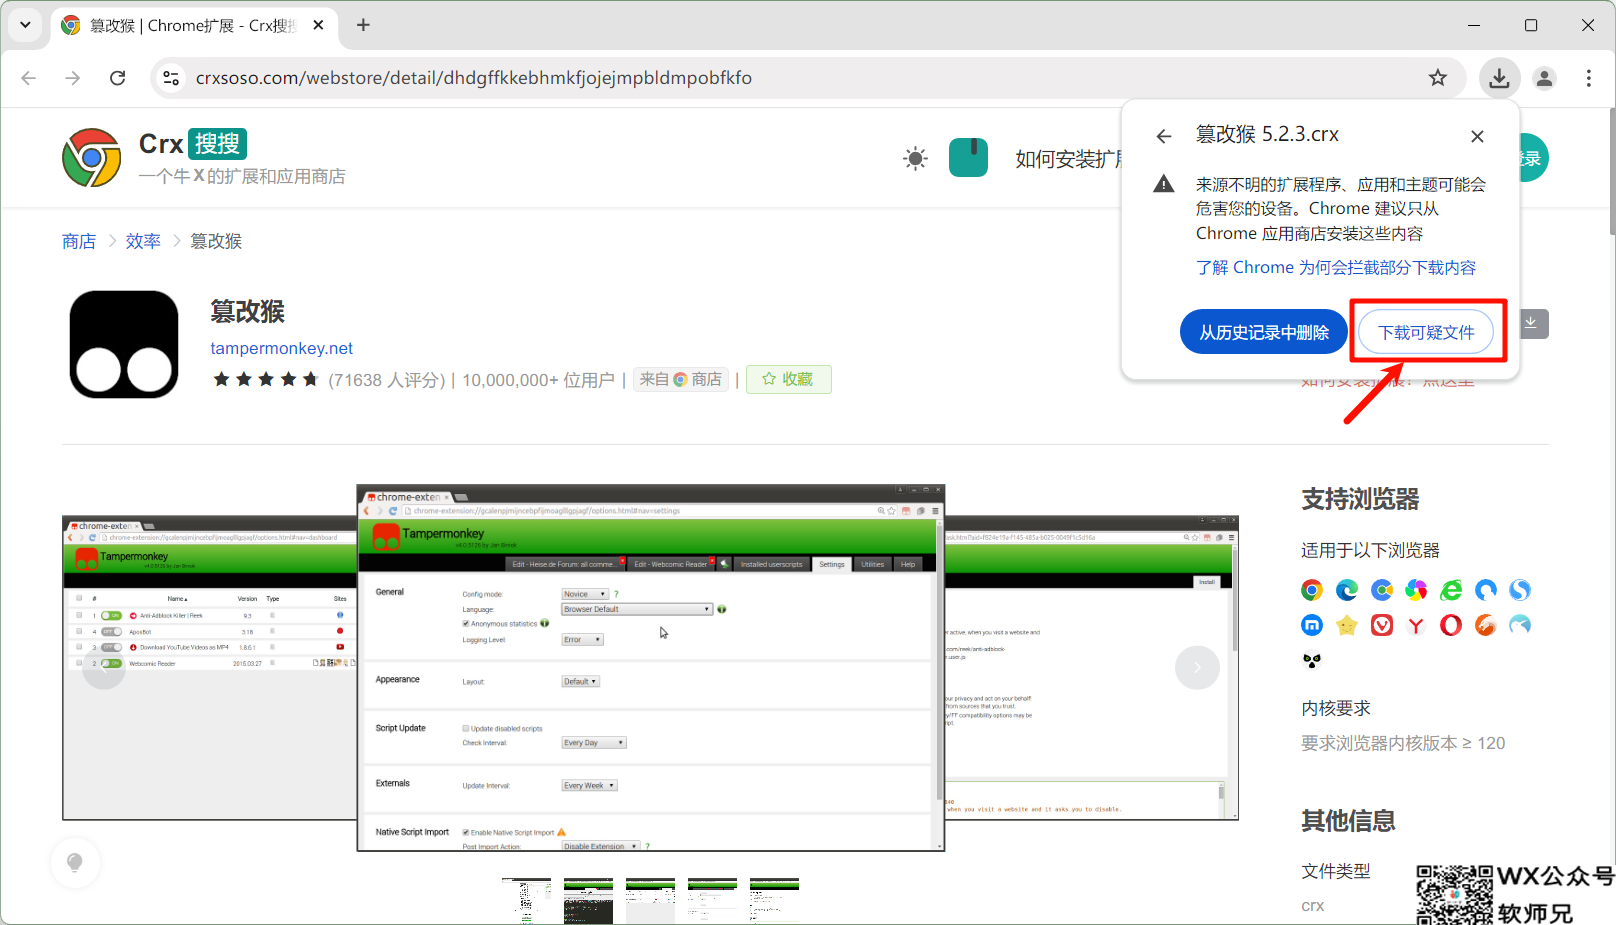Click the left dashboard screenshot slide
The width and height of the screenshot is (1616, 925).
(x=210, y=668)
